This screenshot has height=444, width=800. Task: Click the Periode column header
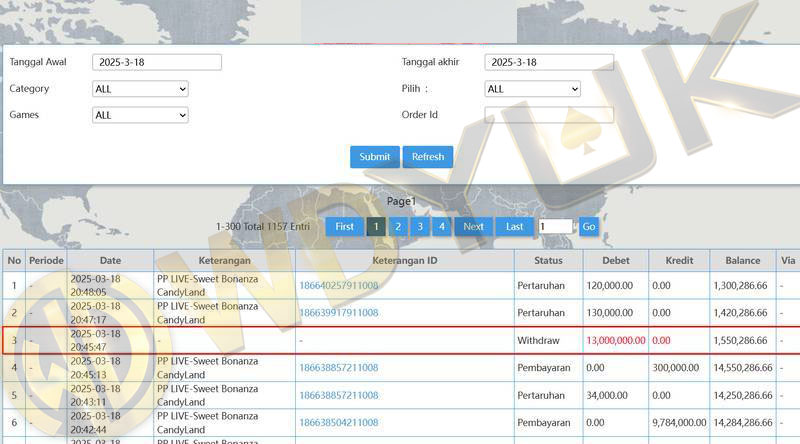pos(46,260)
